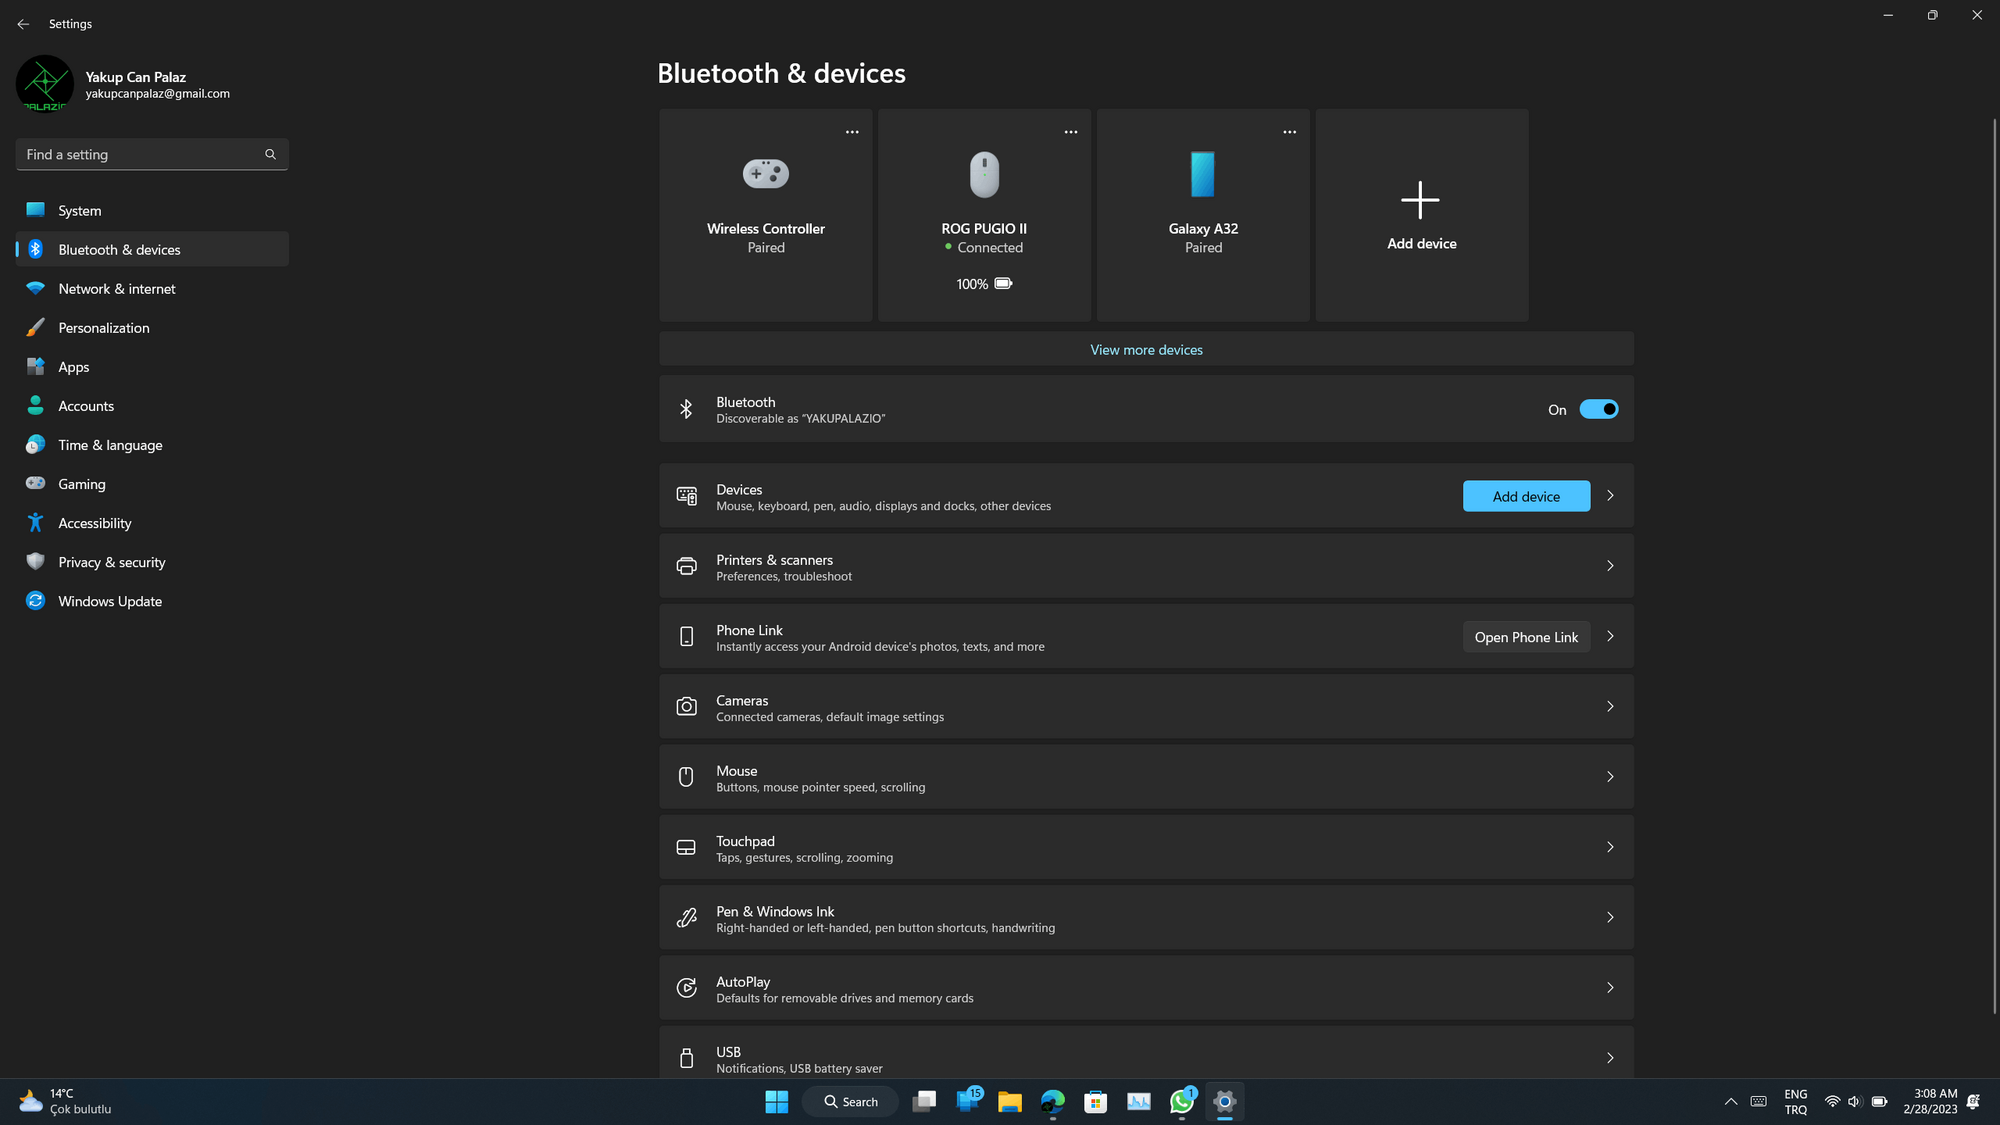Screen dimensions: 2000x1125
Task: Go to System settings in the sidebar
Action: pos(152,210)
